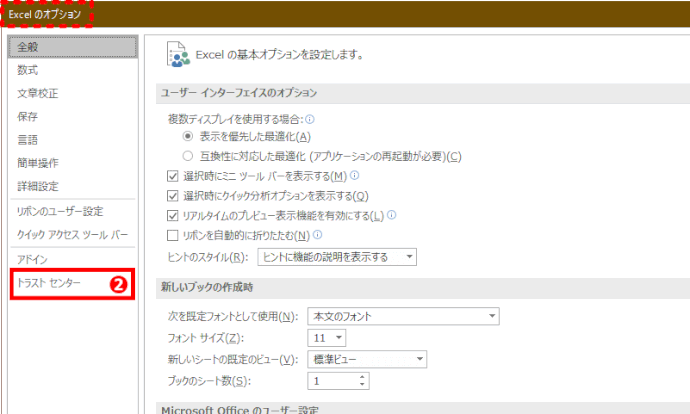Image resolution: width=690 pixels, height=414 pixels.
Task: Click the ブックのシート数(S): label
Action: point(209,381)
